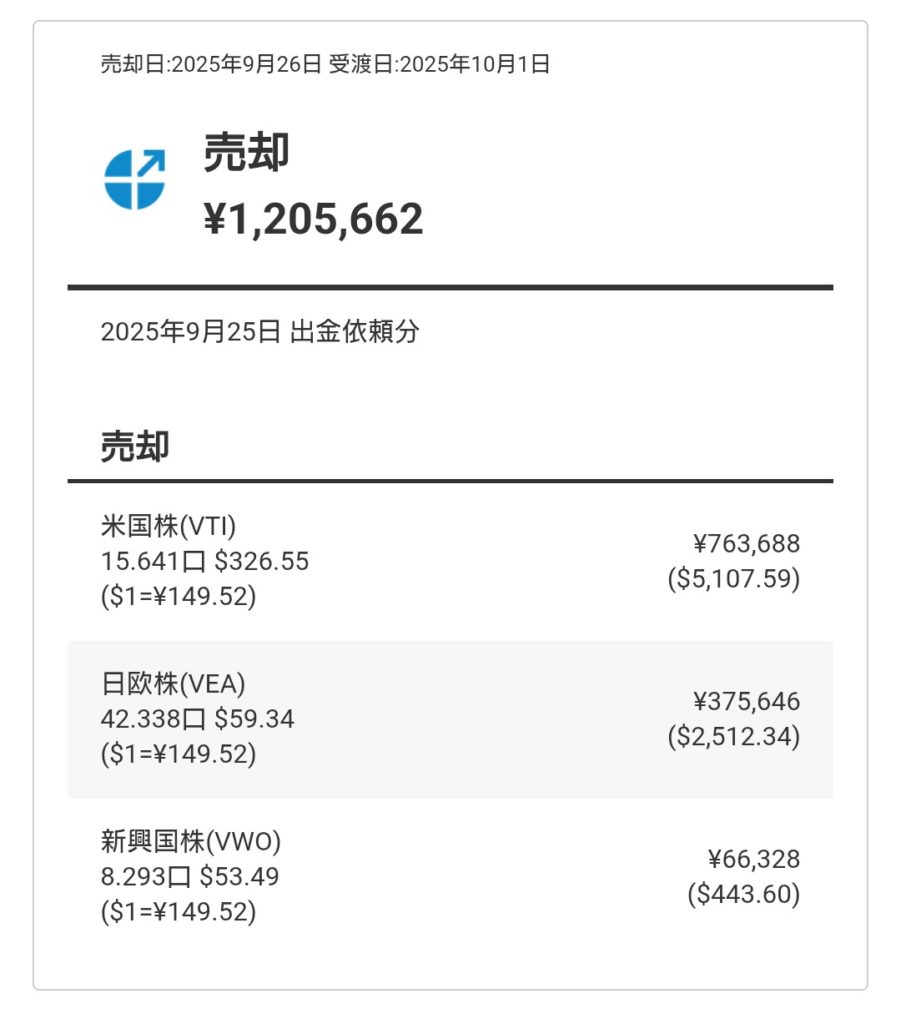Select the 2025年9月25日 出金依頼分 line
Screen dimensions: 901x1024
pos(260,332)
